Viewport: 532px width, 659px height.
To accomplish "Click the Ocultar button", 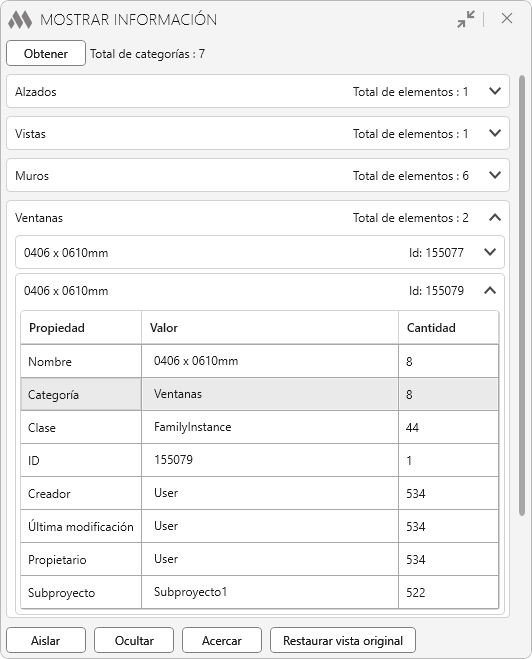I will coord(134,640).
